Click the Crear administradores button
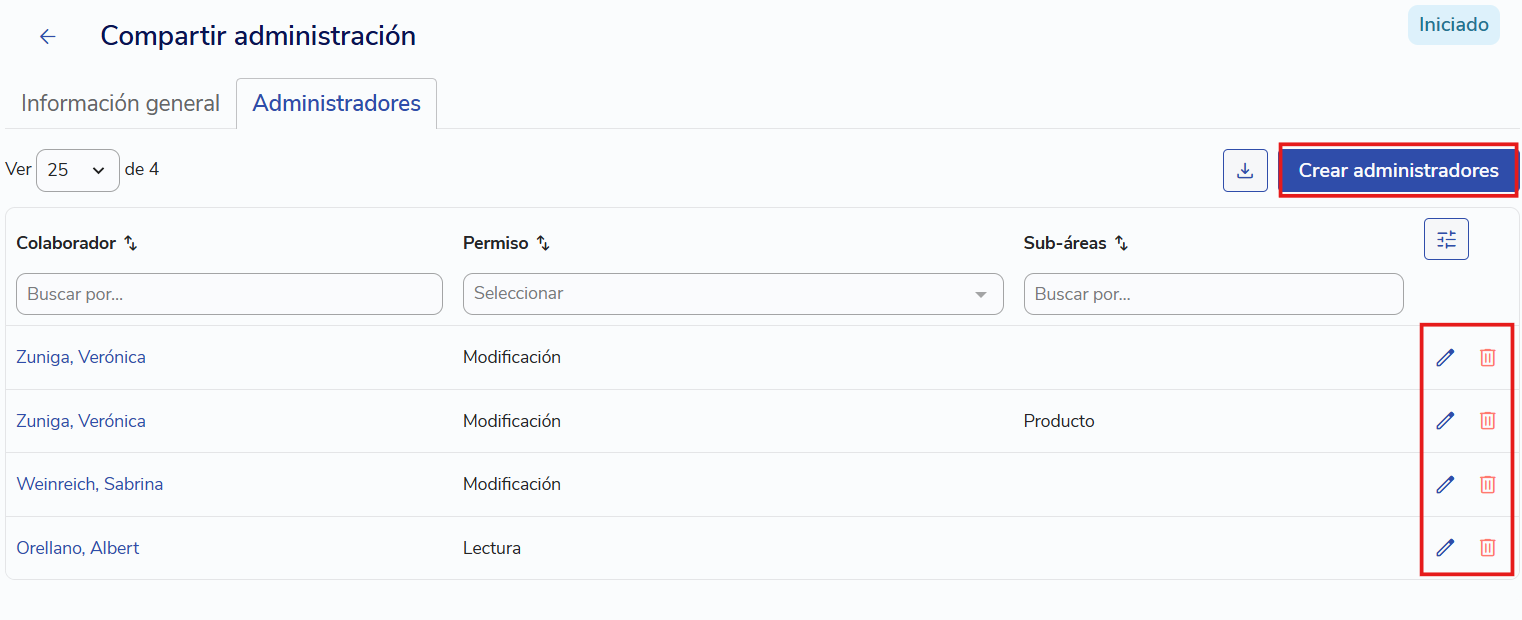The image size is (1522, 620). pyautogui.click(x=1398, y=170)
